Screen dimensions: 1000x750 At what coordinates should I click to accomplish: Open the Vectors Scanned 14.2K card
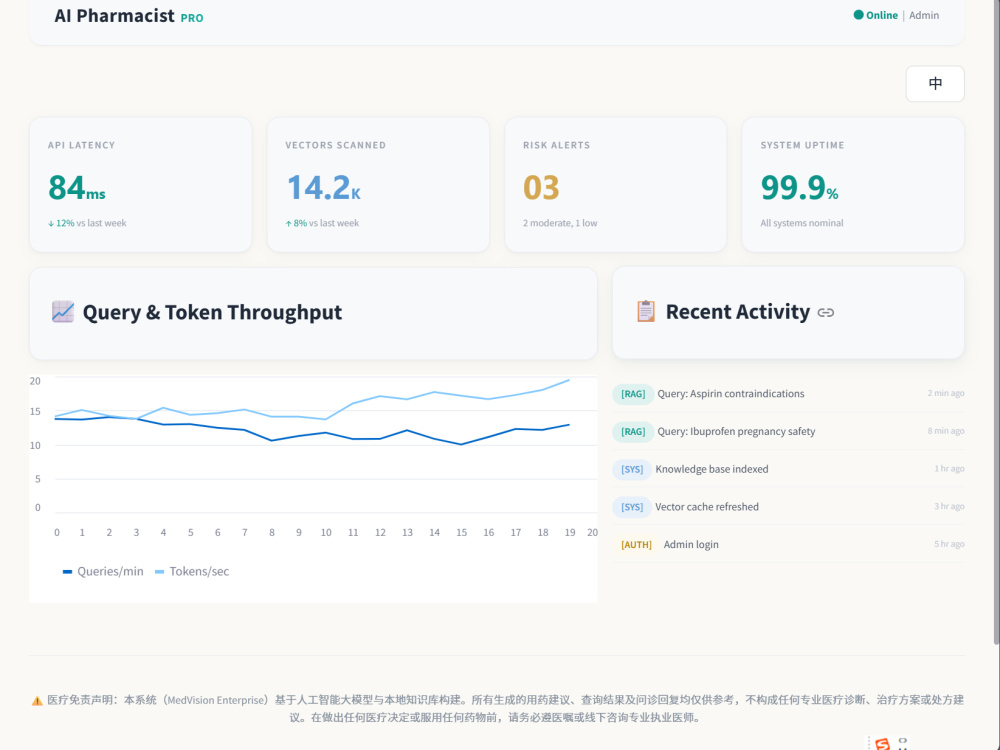[378, 184]
